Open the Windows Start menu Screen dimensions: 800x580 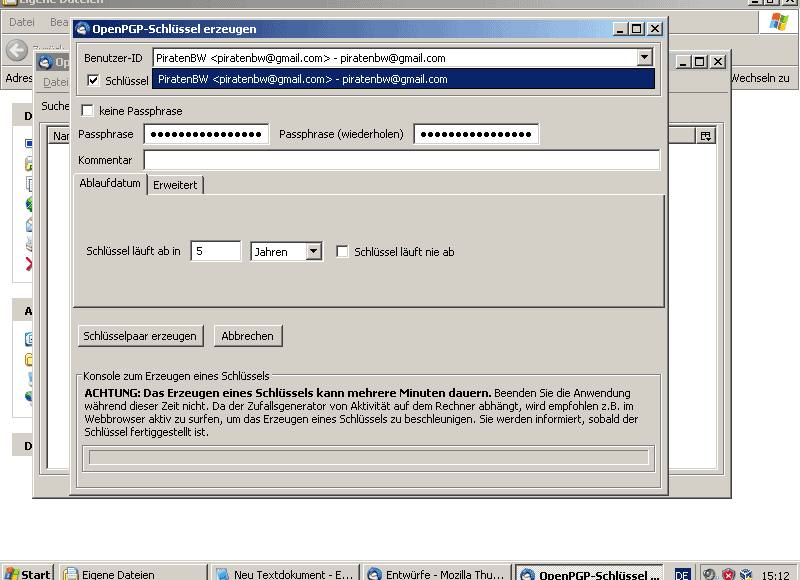click(28, 574)
